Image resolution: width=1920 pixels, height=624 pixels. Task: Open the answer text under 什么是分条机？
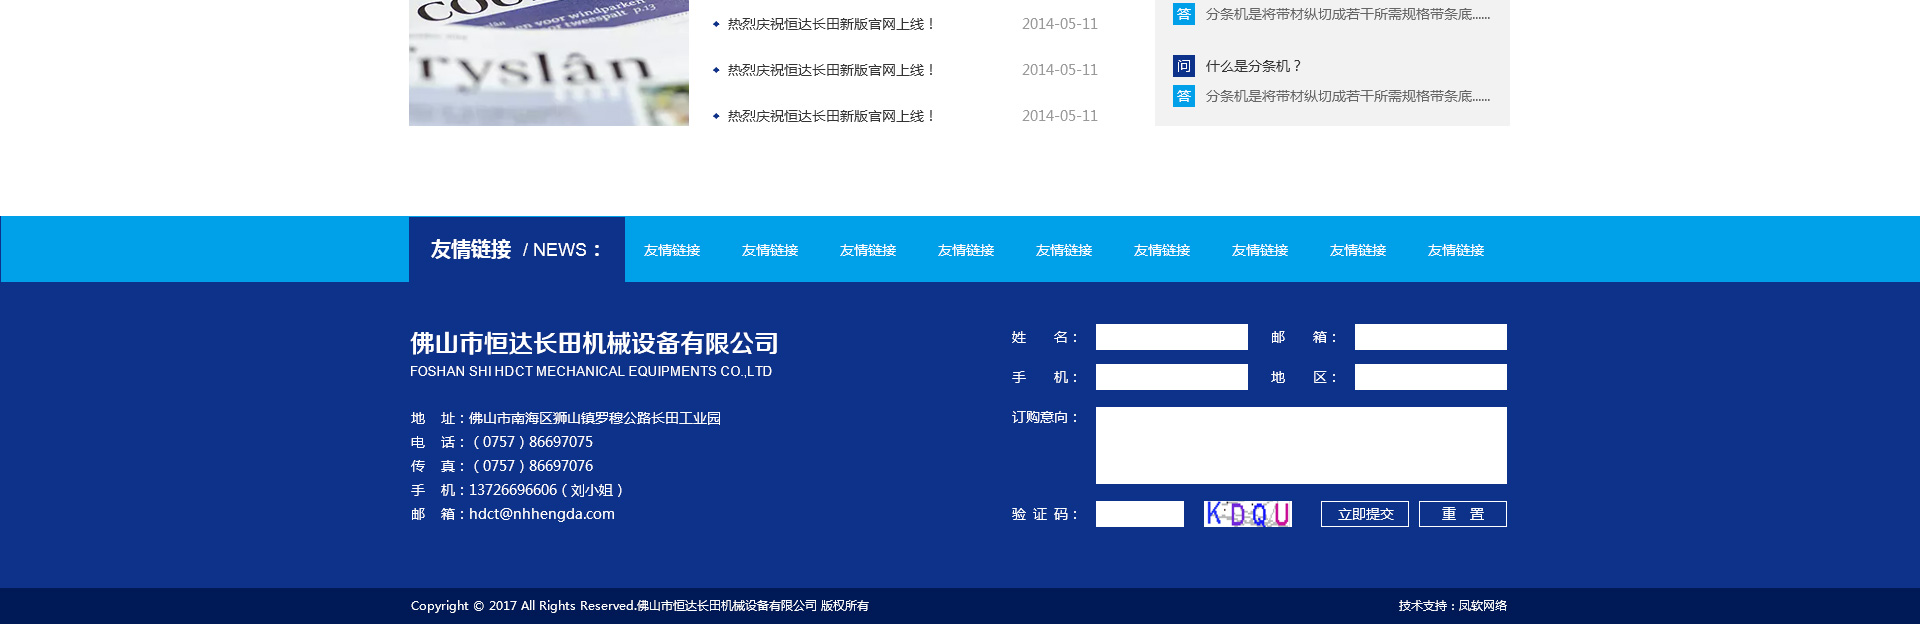[1347, 96]
